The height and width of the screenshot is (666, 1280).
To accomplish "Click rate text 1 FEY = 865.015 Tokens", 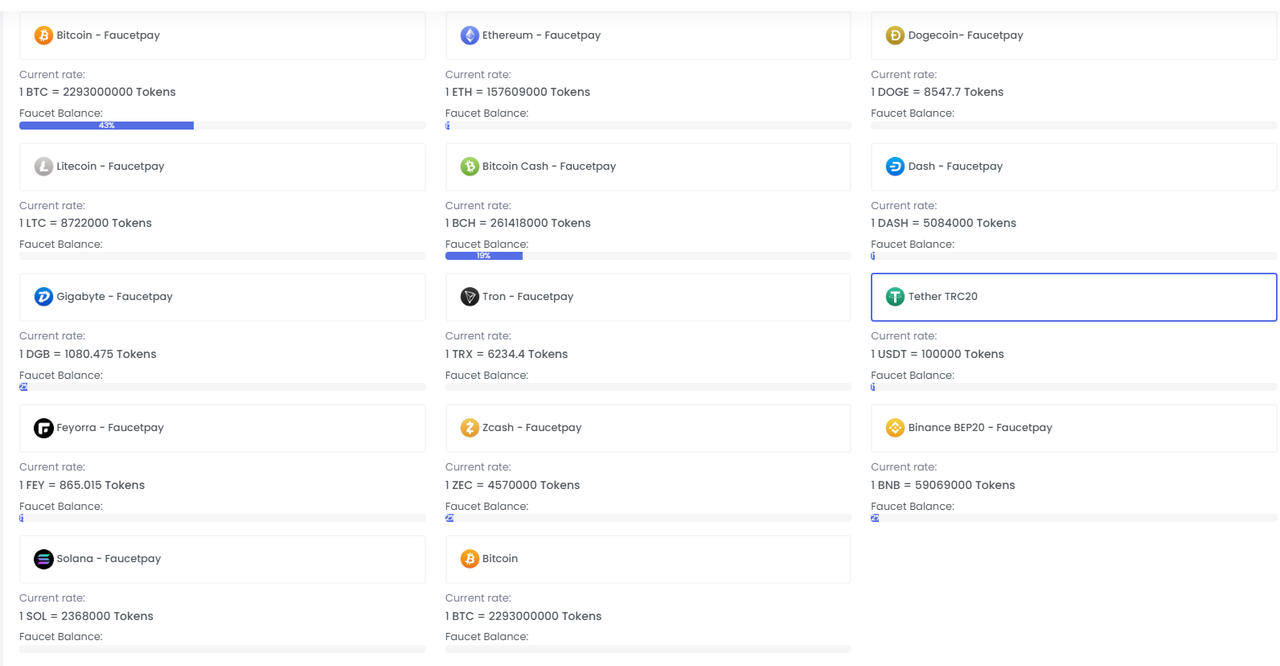I will click(82, 485).
